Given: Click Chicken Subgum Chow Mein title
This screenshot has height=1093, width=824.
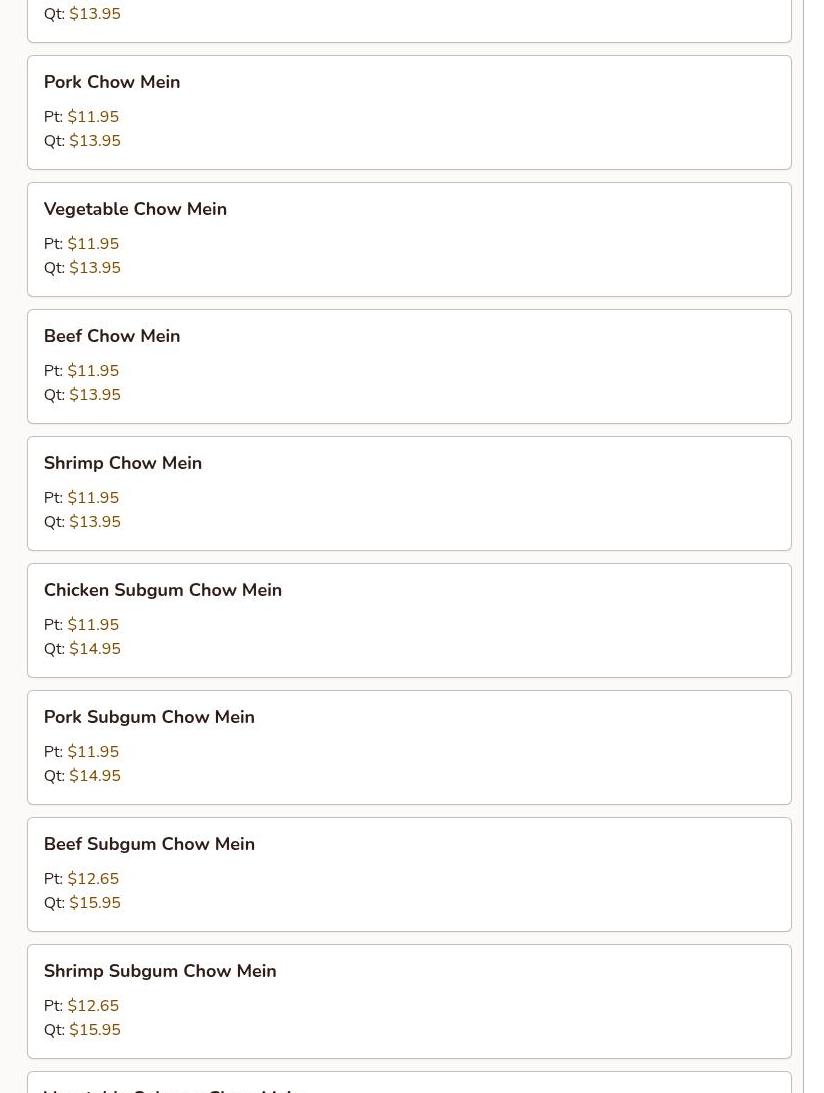Looking at the screenshot, I should (162, 590).
